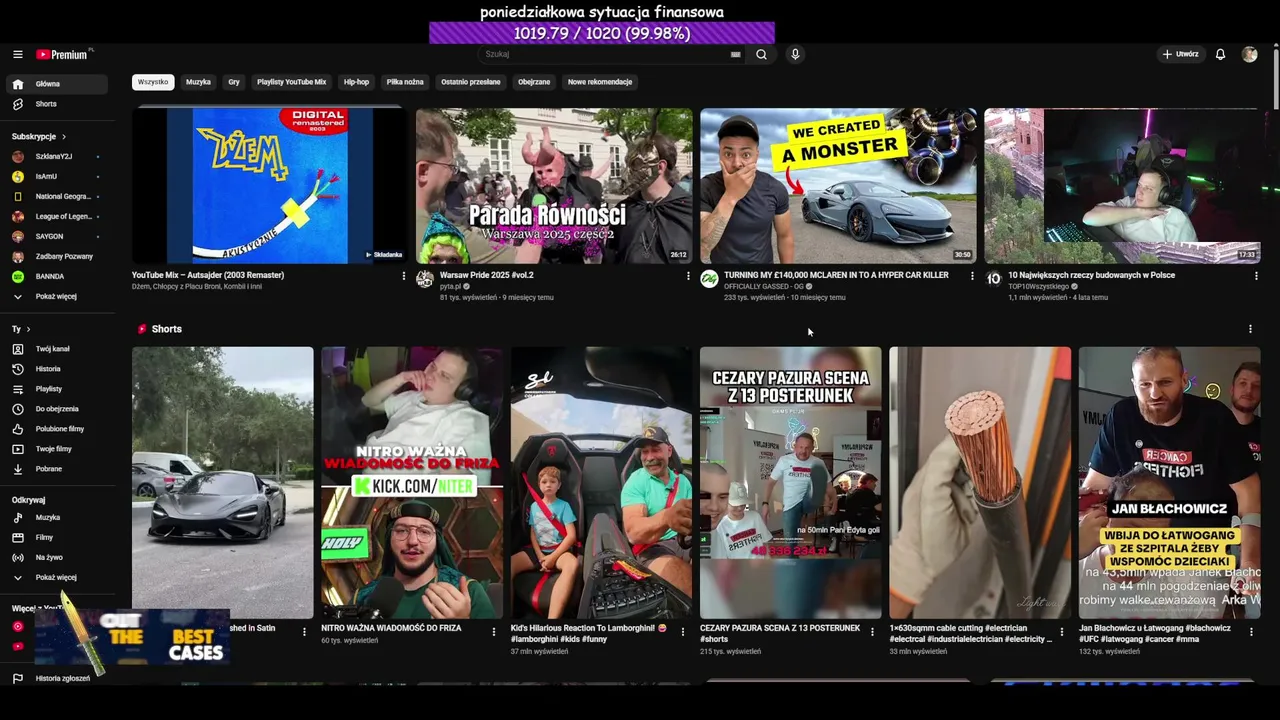Open We Created a Monster thumbnail
Image resolution: width=1280 pixels, height=720 pixels.
point(838,186)
